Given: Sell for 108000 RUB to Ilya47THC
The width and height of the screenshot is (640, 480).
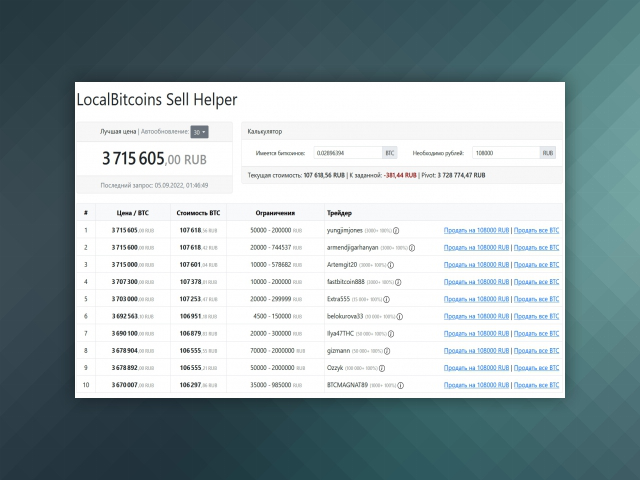Looking at the screenshot, I should 476,333.
